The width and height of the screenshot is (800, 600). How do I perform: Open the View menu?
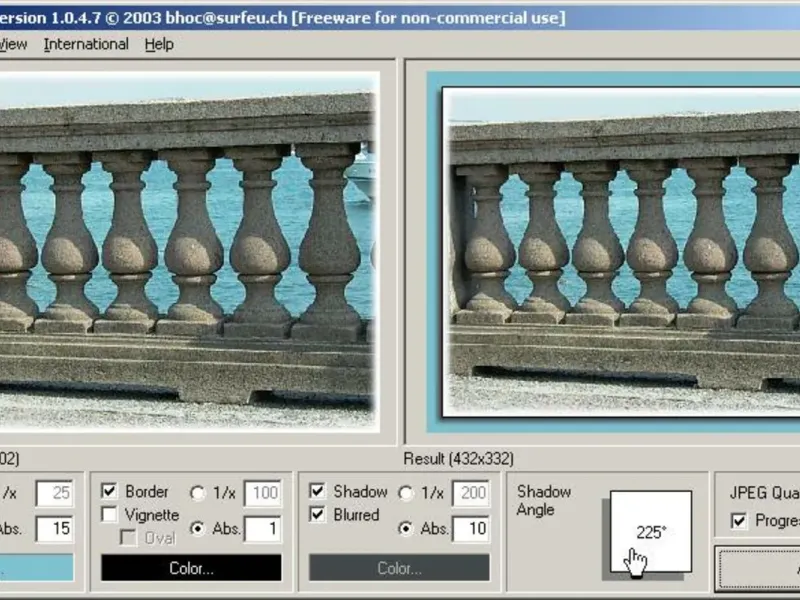[13, 44]
